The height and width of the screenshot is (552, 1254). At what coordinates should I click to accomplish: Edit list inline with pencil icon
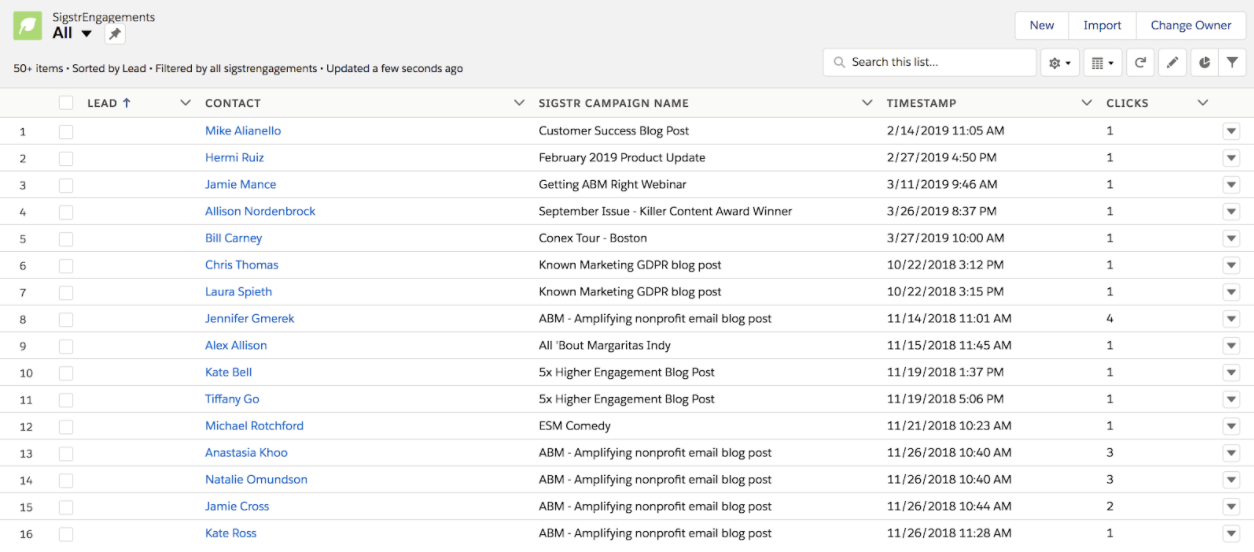coord(1172,63)
